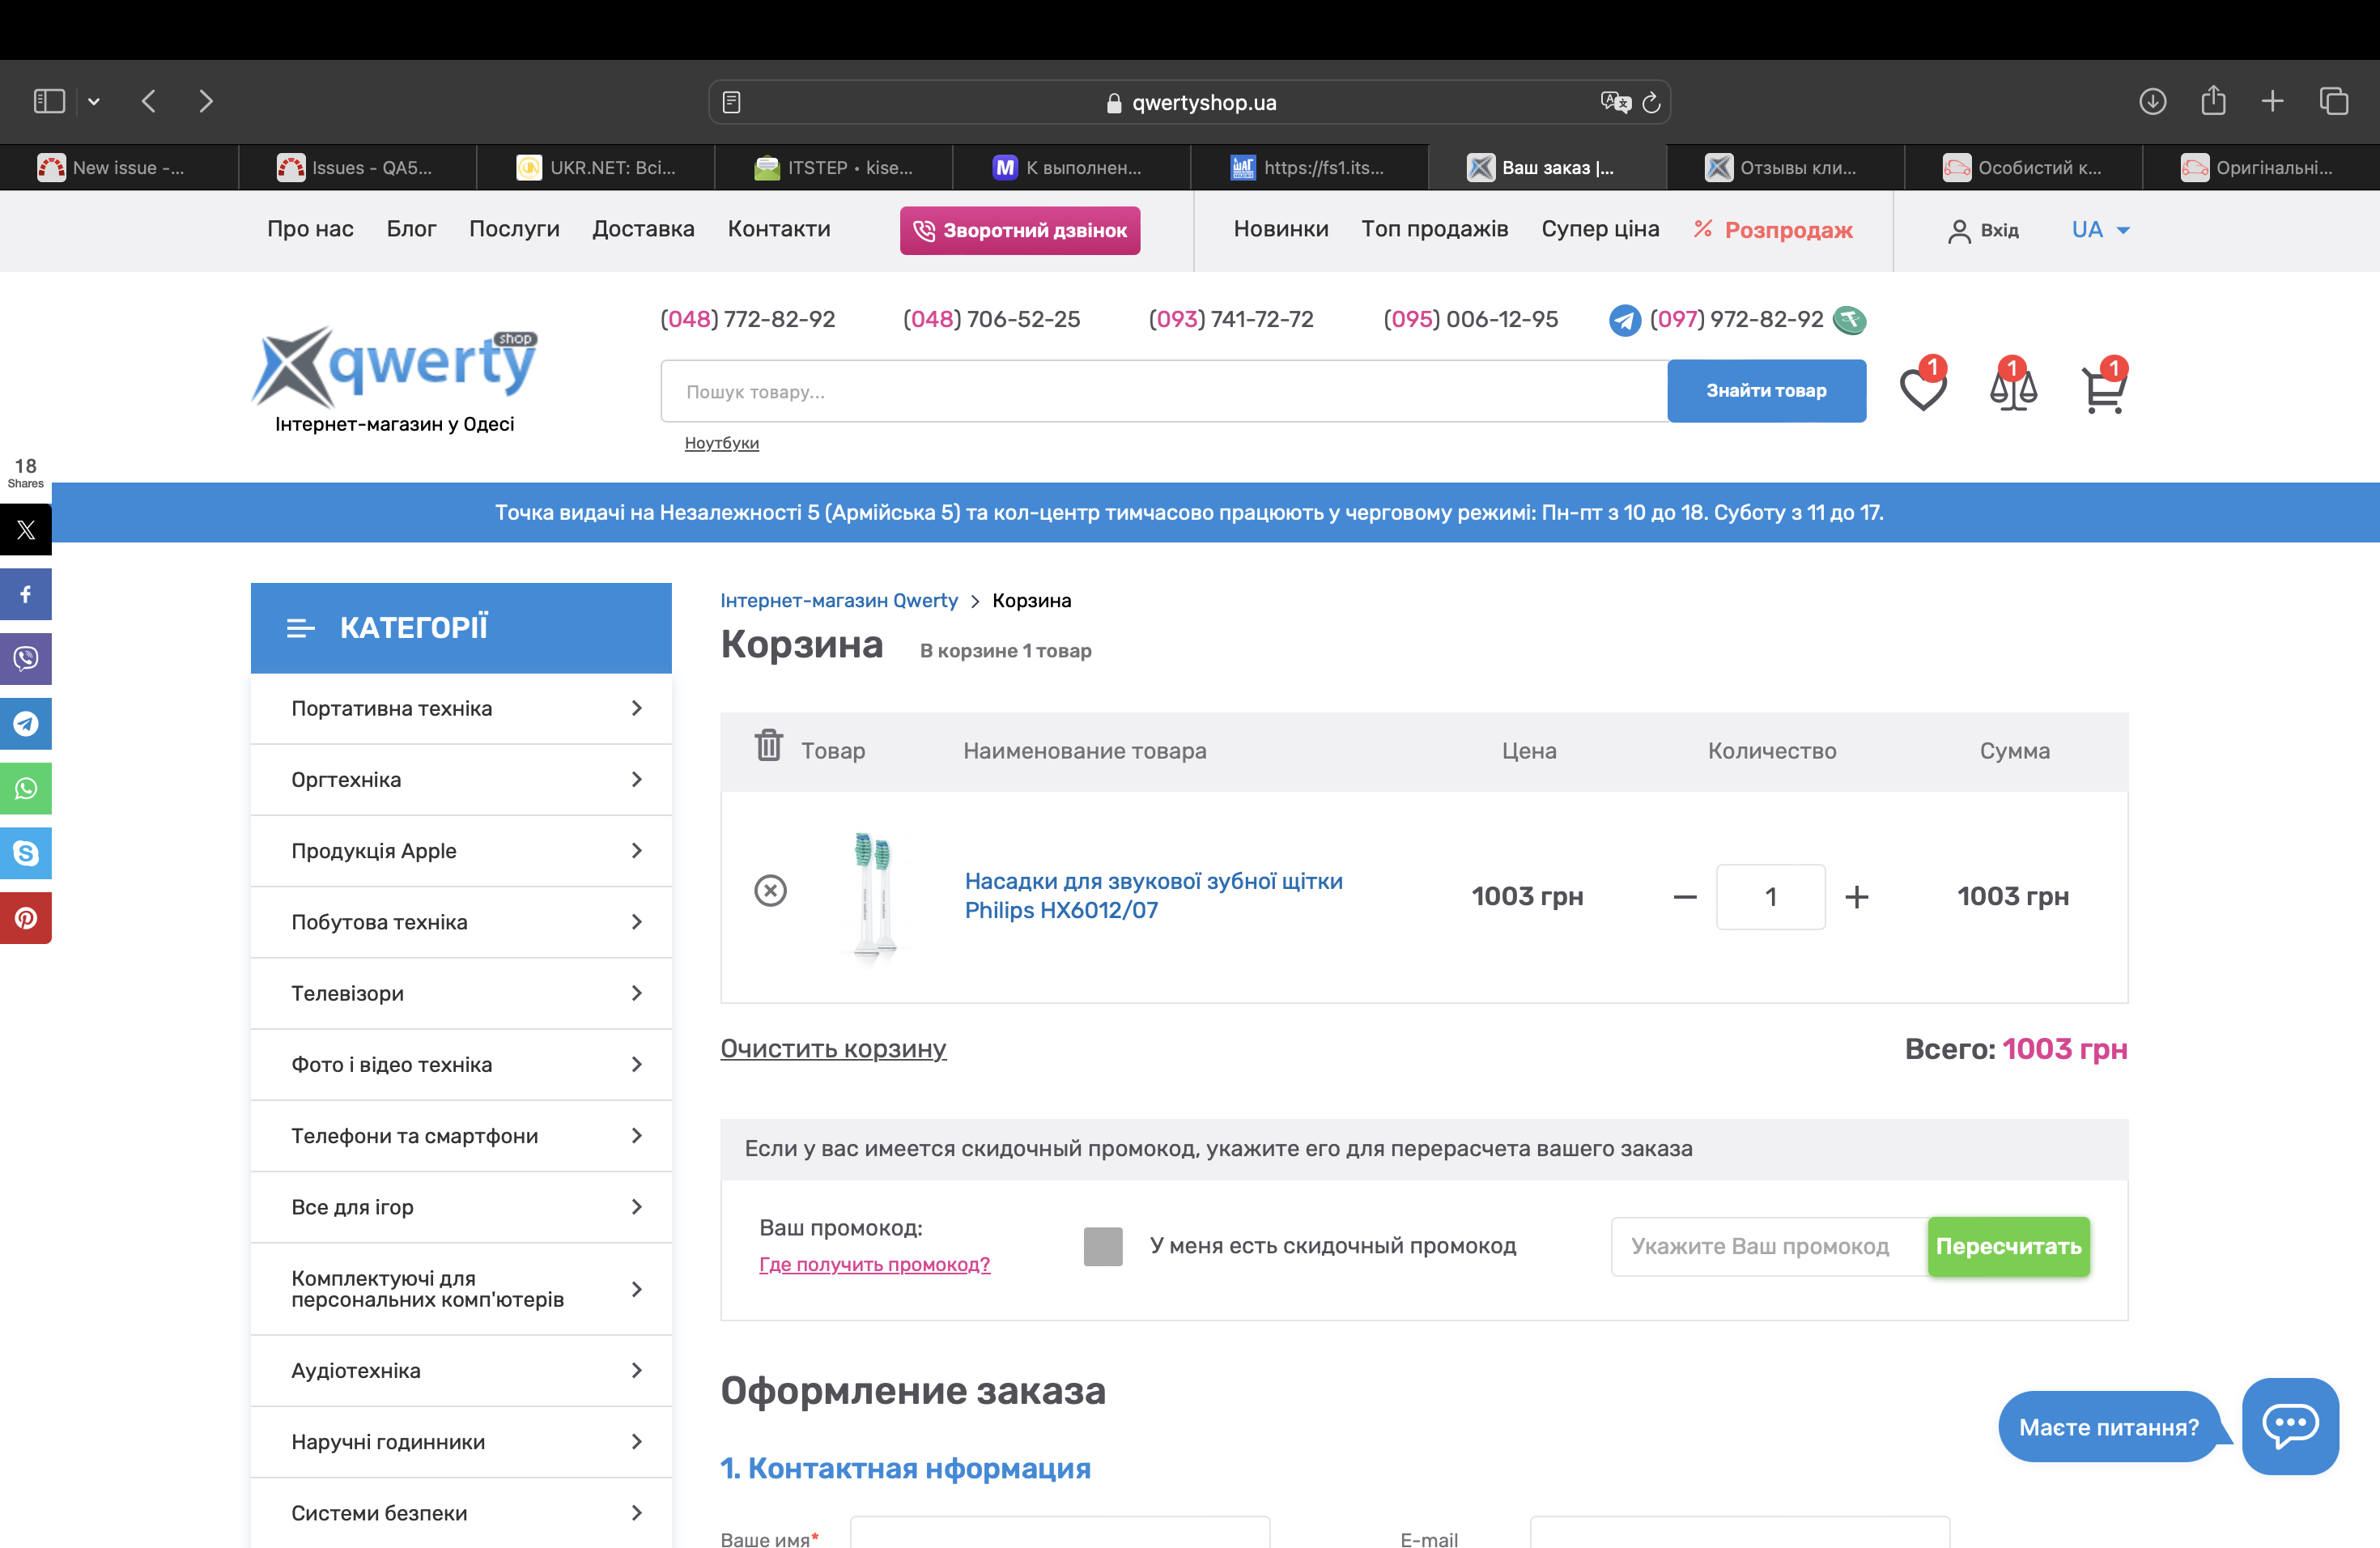Open the UA language dropdown
This screenshot has height=1548, width=2380.
tap(2100, 230)
